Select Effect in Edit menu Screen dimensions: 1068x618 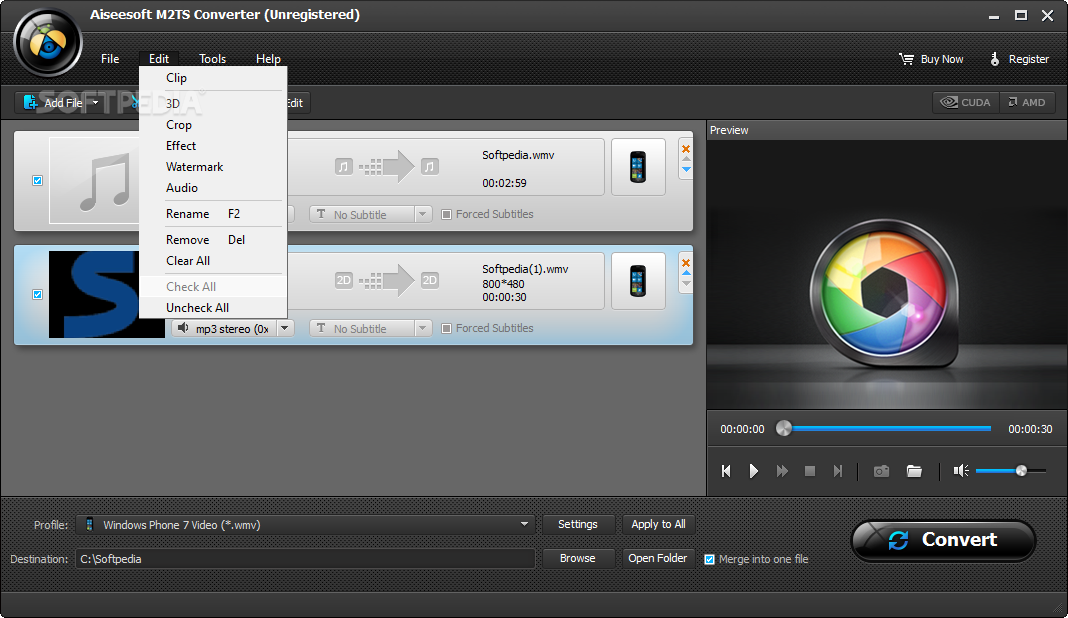click(213, 146)
